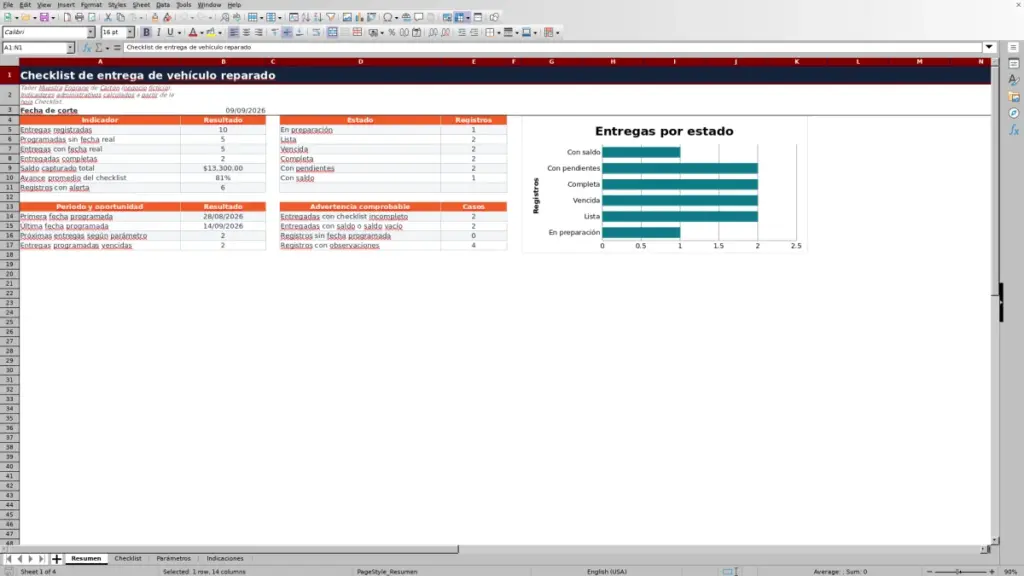Click the add new sheet plus button
The height and width of the screenshot is (576, 1024).
coord(56,559)
